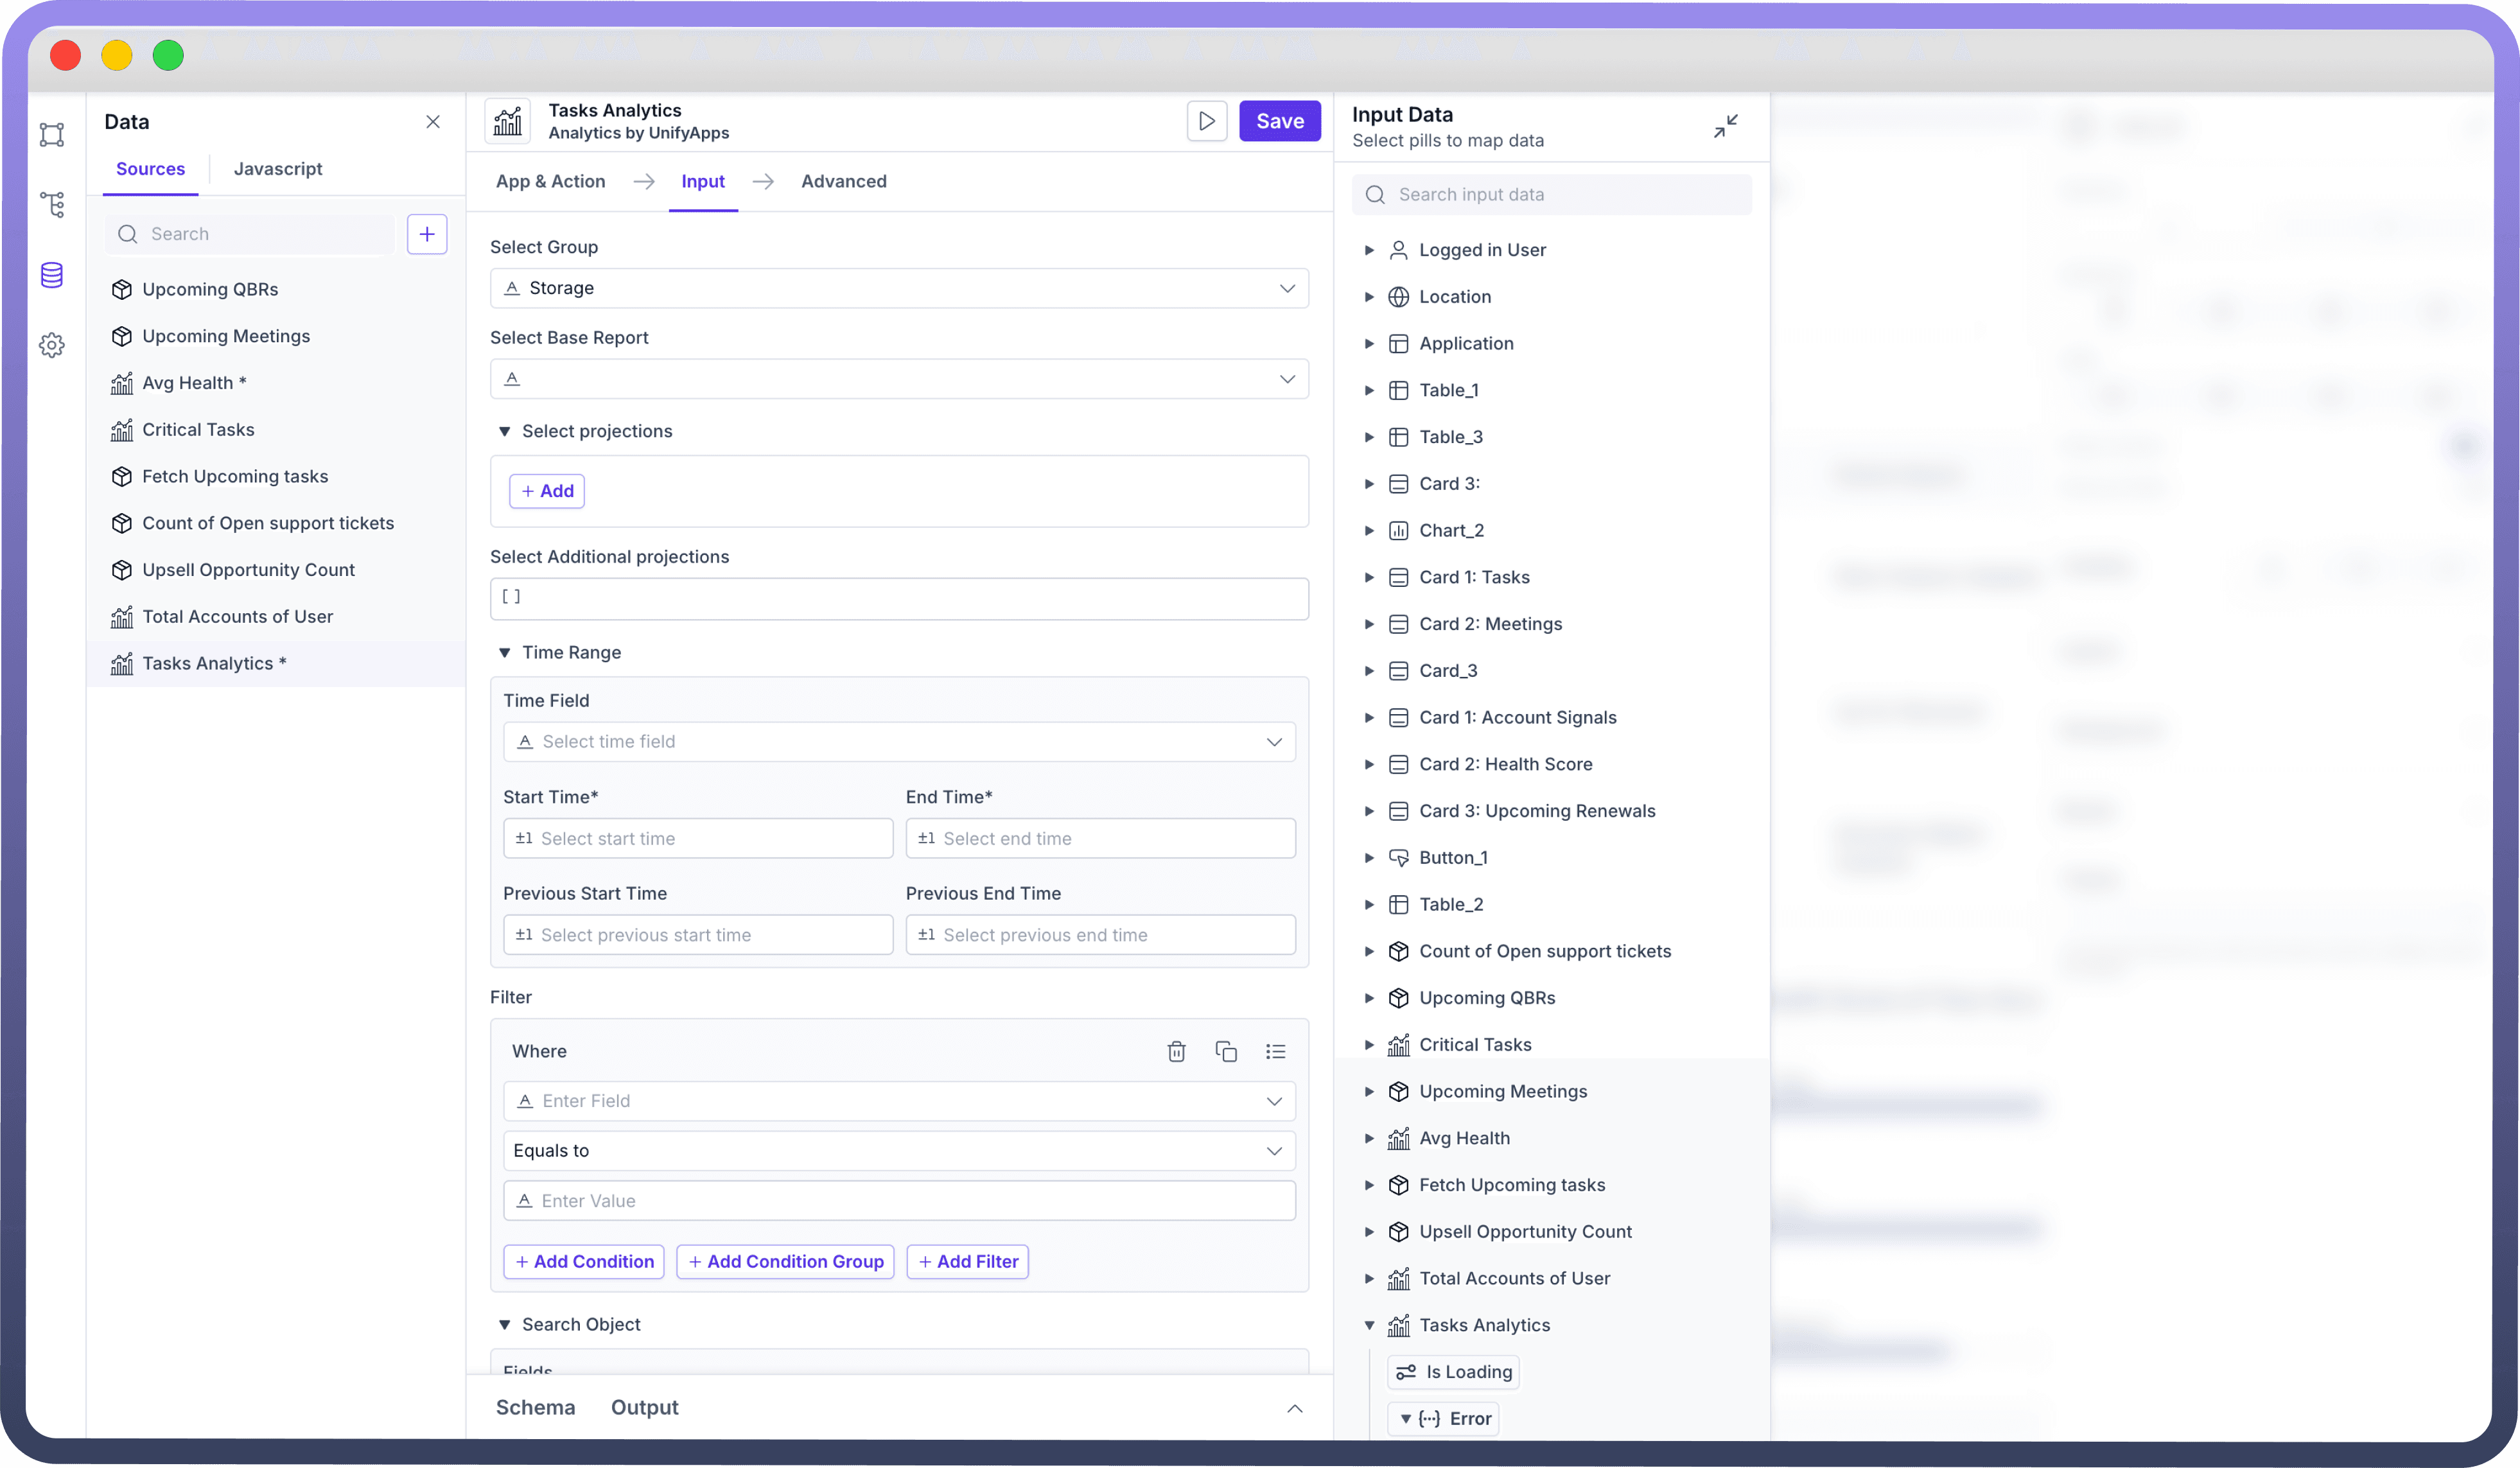Open the Select Group Storage dropdown

(x=899, y=288)
